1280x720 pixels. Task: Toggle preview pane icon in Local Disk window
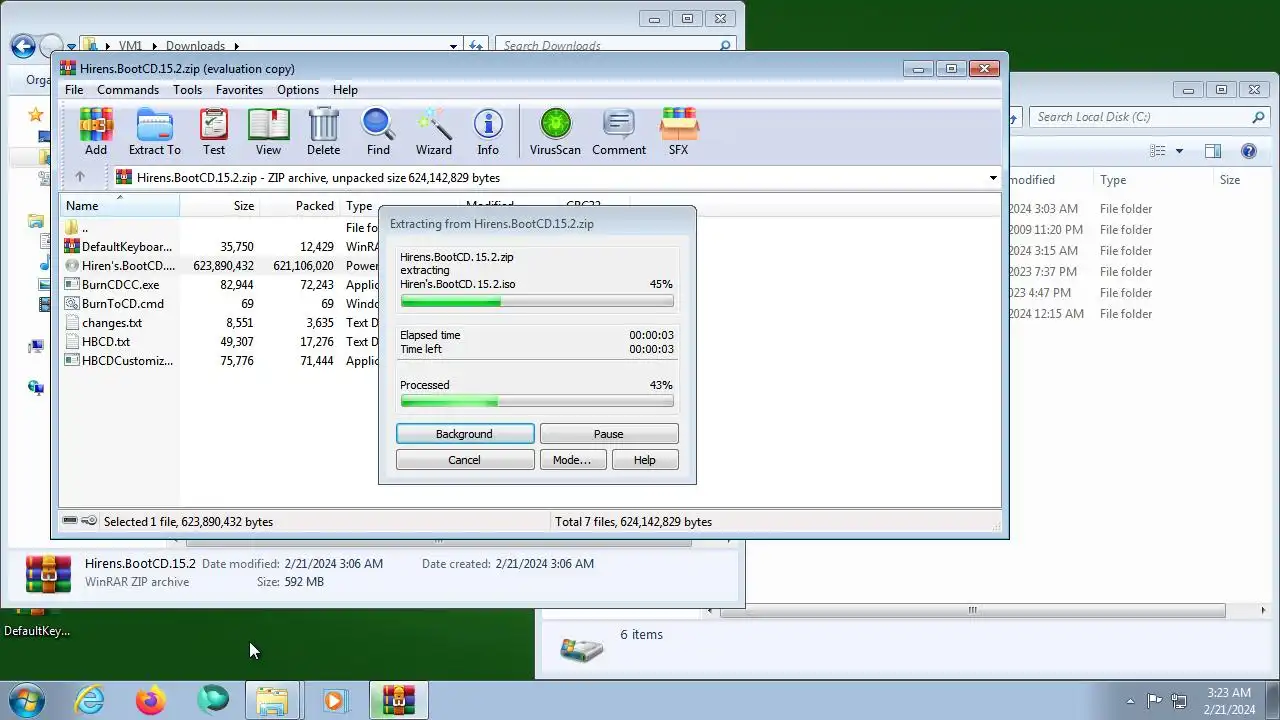coord(1213,151)
